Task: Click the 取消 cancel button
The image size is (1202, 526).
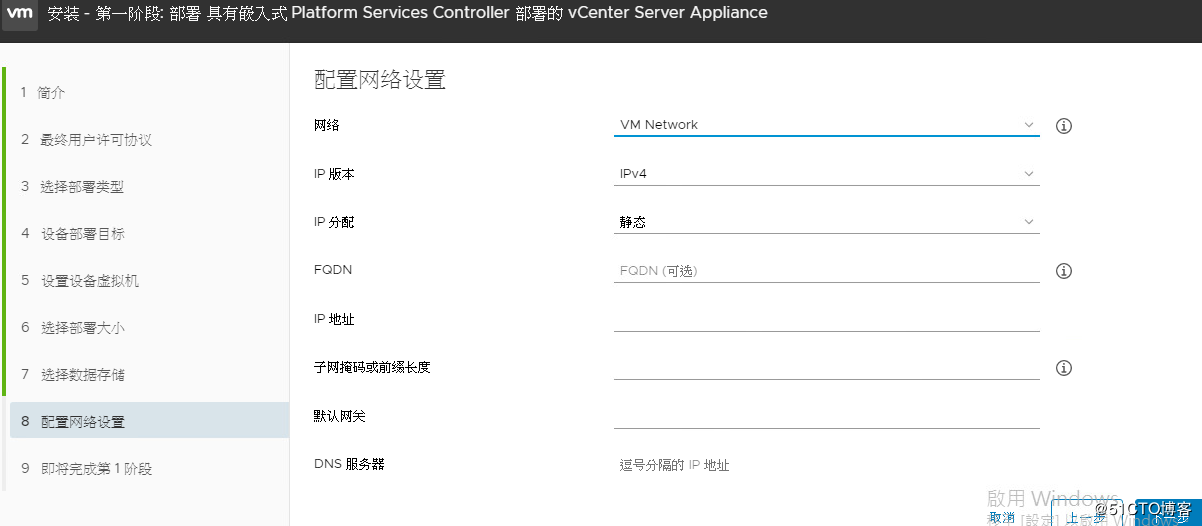Action: (1001, 518)
